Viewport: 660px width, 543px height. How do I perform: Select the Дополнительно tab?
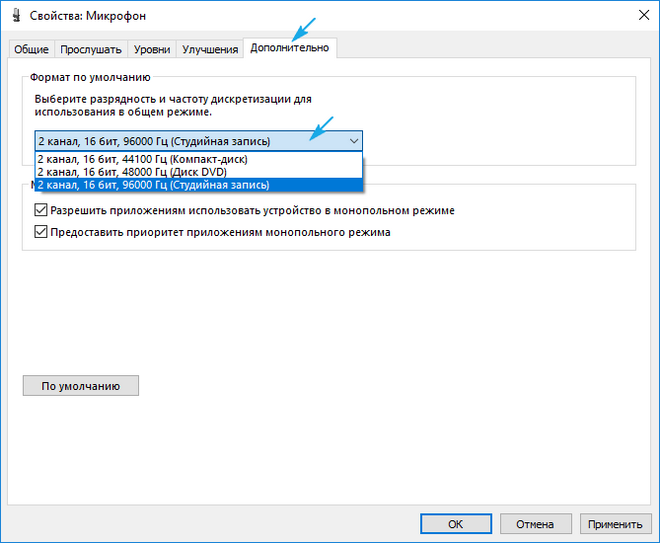point(290,48)
